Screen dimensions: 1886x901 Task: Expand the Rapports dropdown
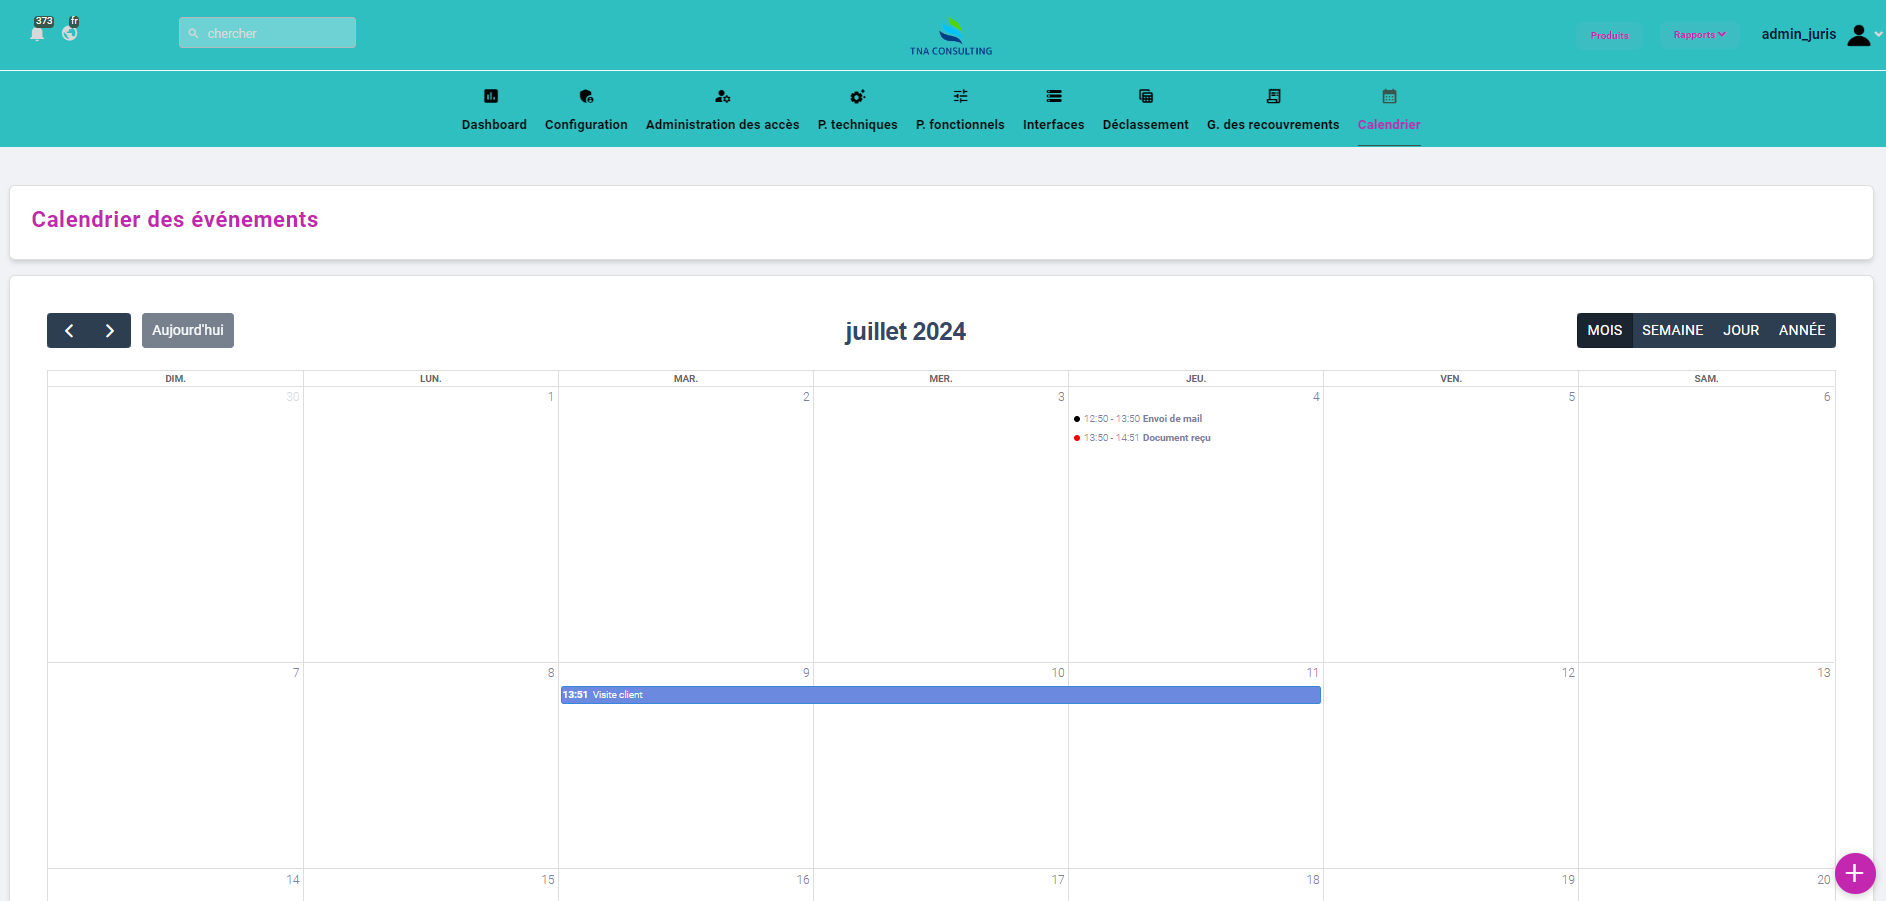point(1699,35)
